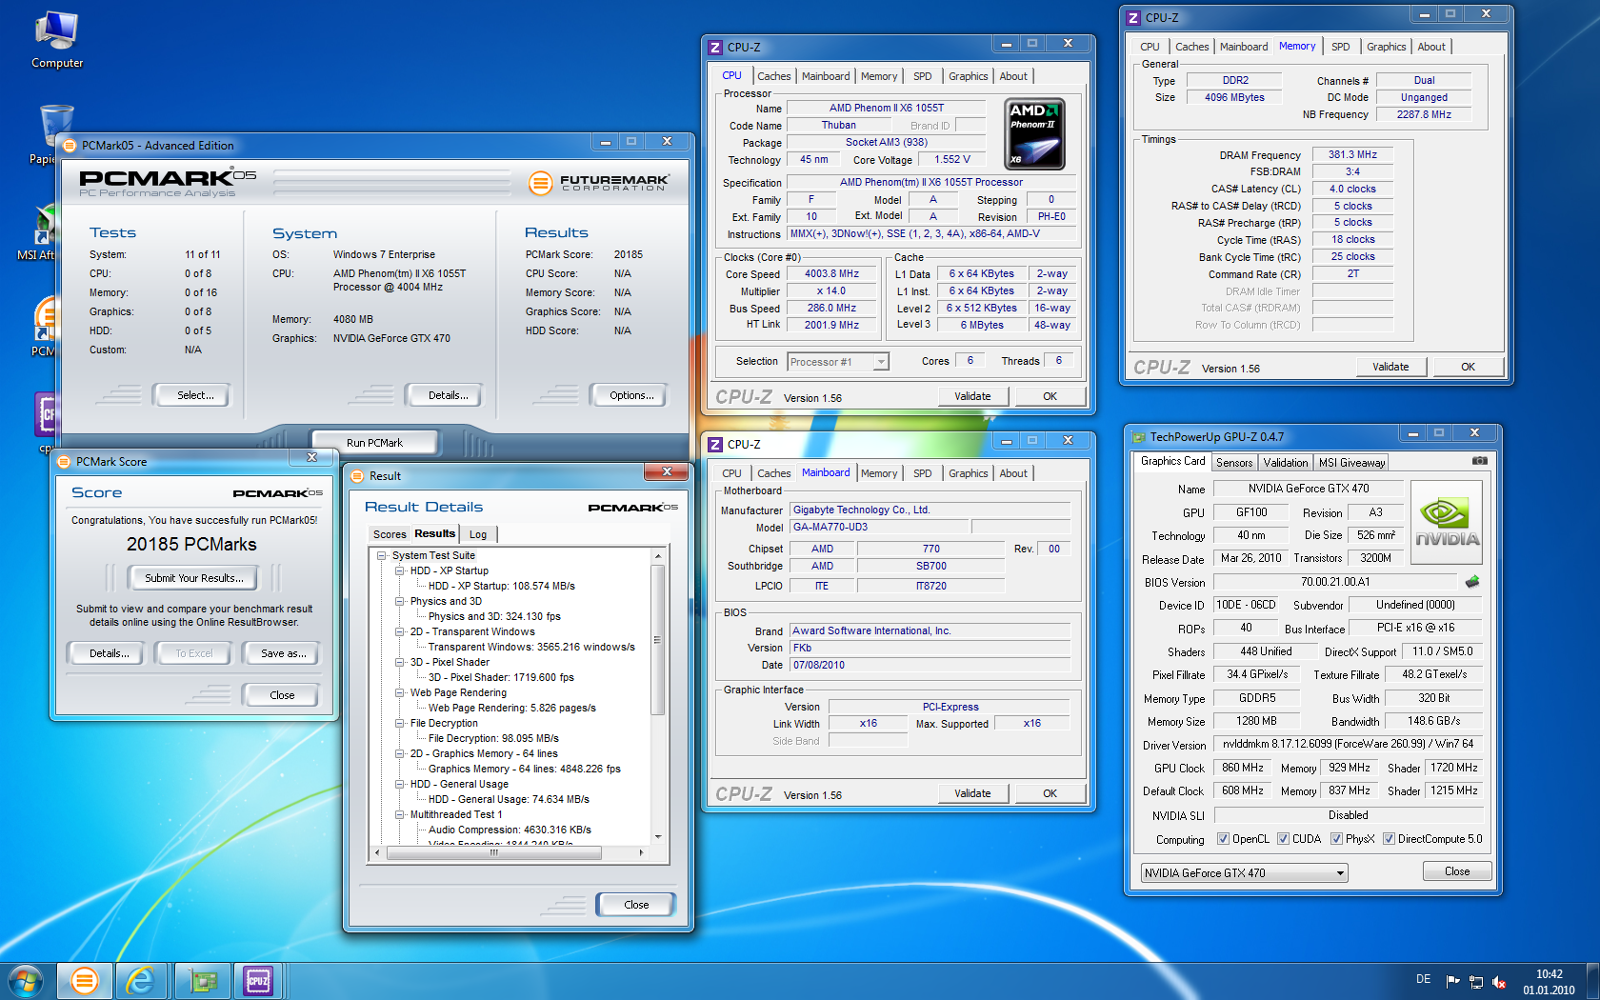
Task: Click Save as button in PCMark Score
Action: pos(283,654)
